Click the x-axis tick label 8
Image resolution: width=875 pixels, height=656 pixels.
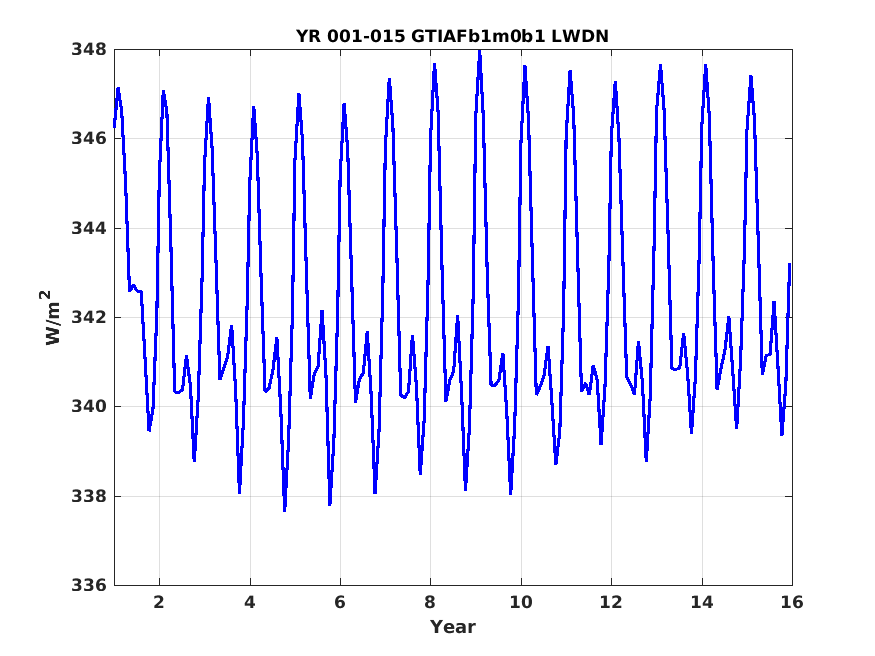tap(430, 602)
